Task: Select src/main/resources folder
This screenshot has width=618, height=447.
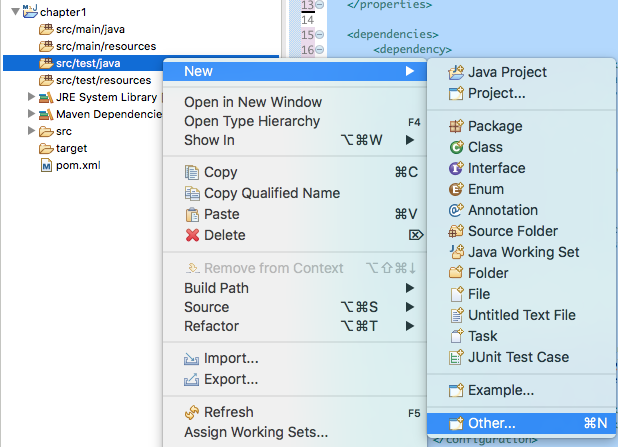Action: [x=106, y=46]
